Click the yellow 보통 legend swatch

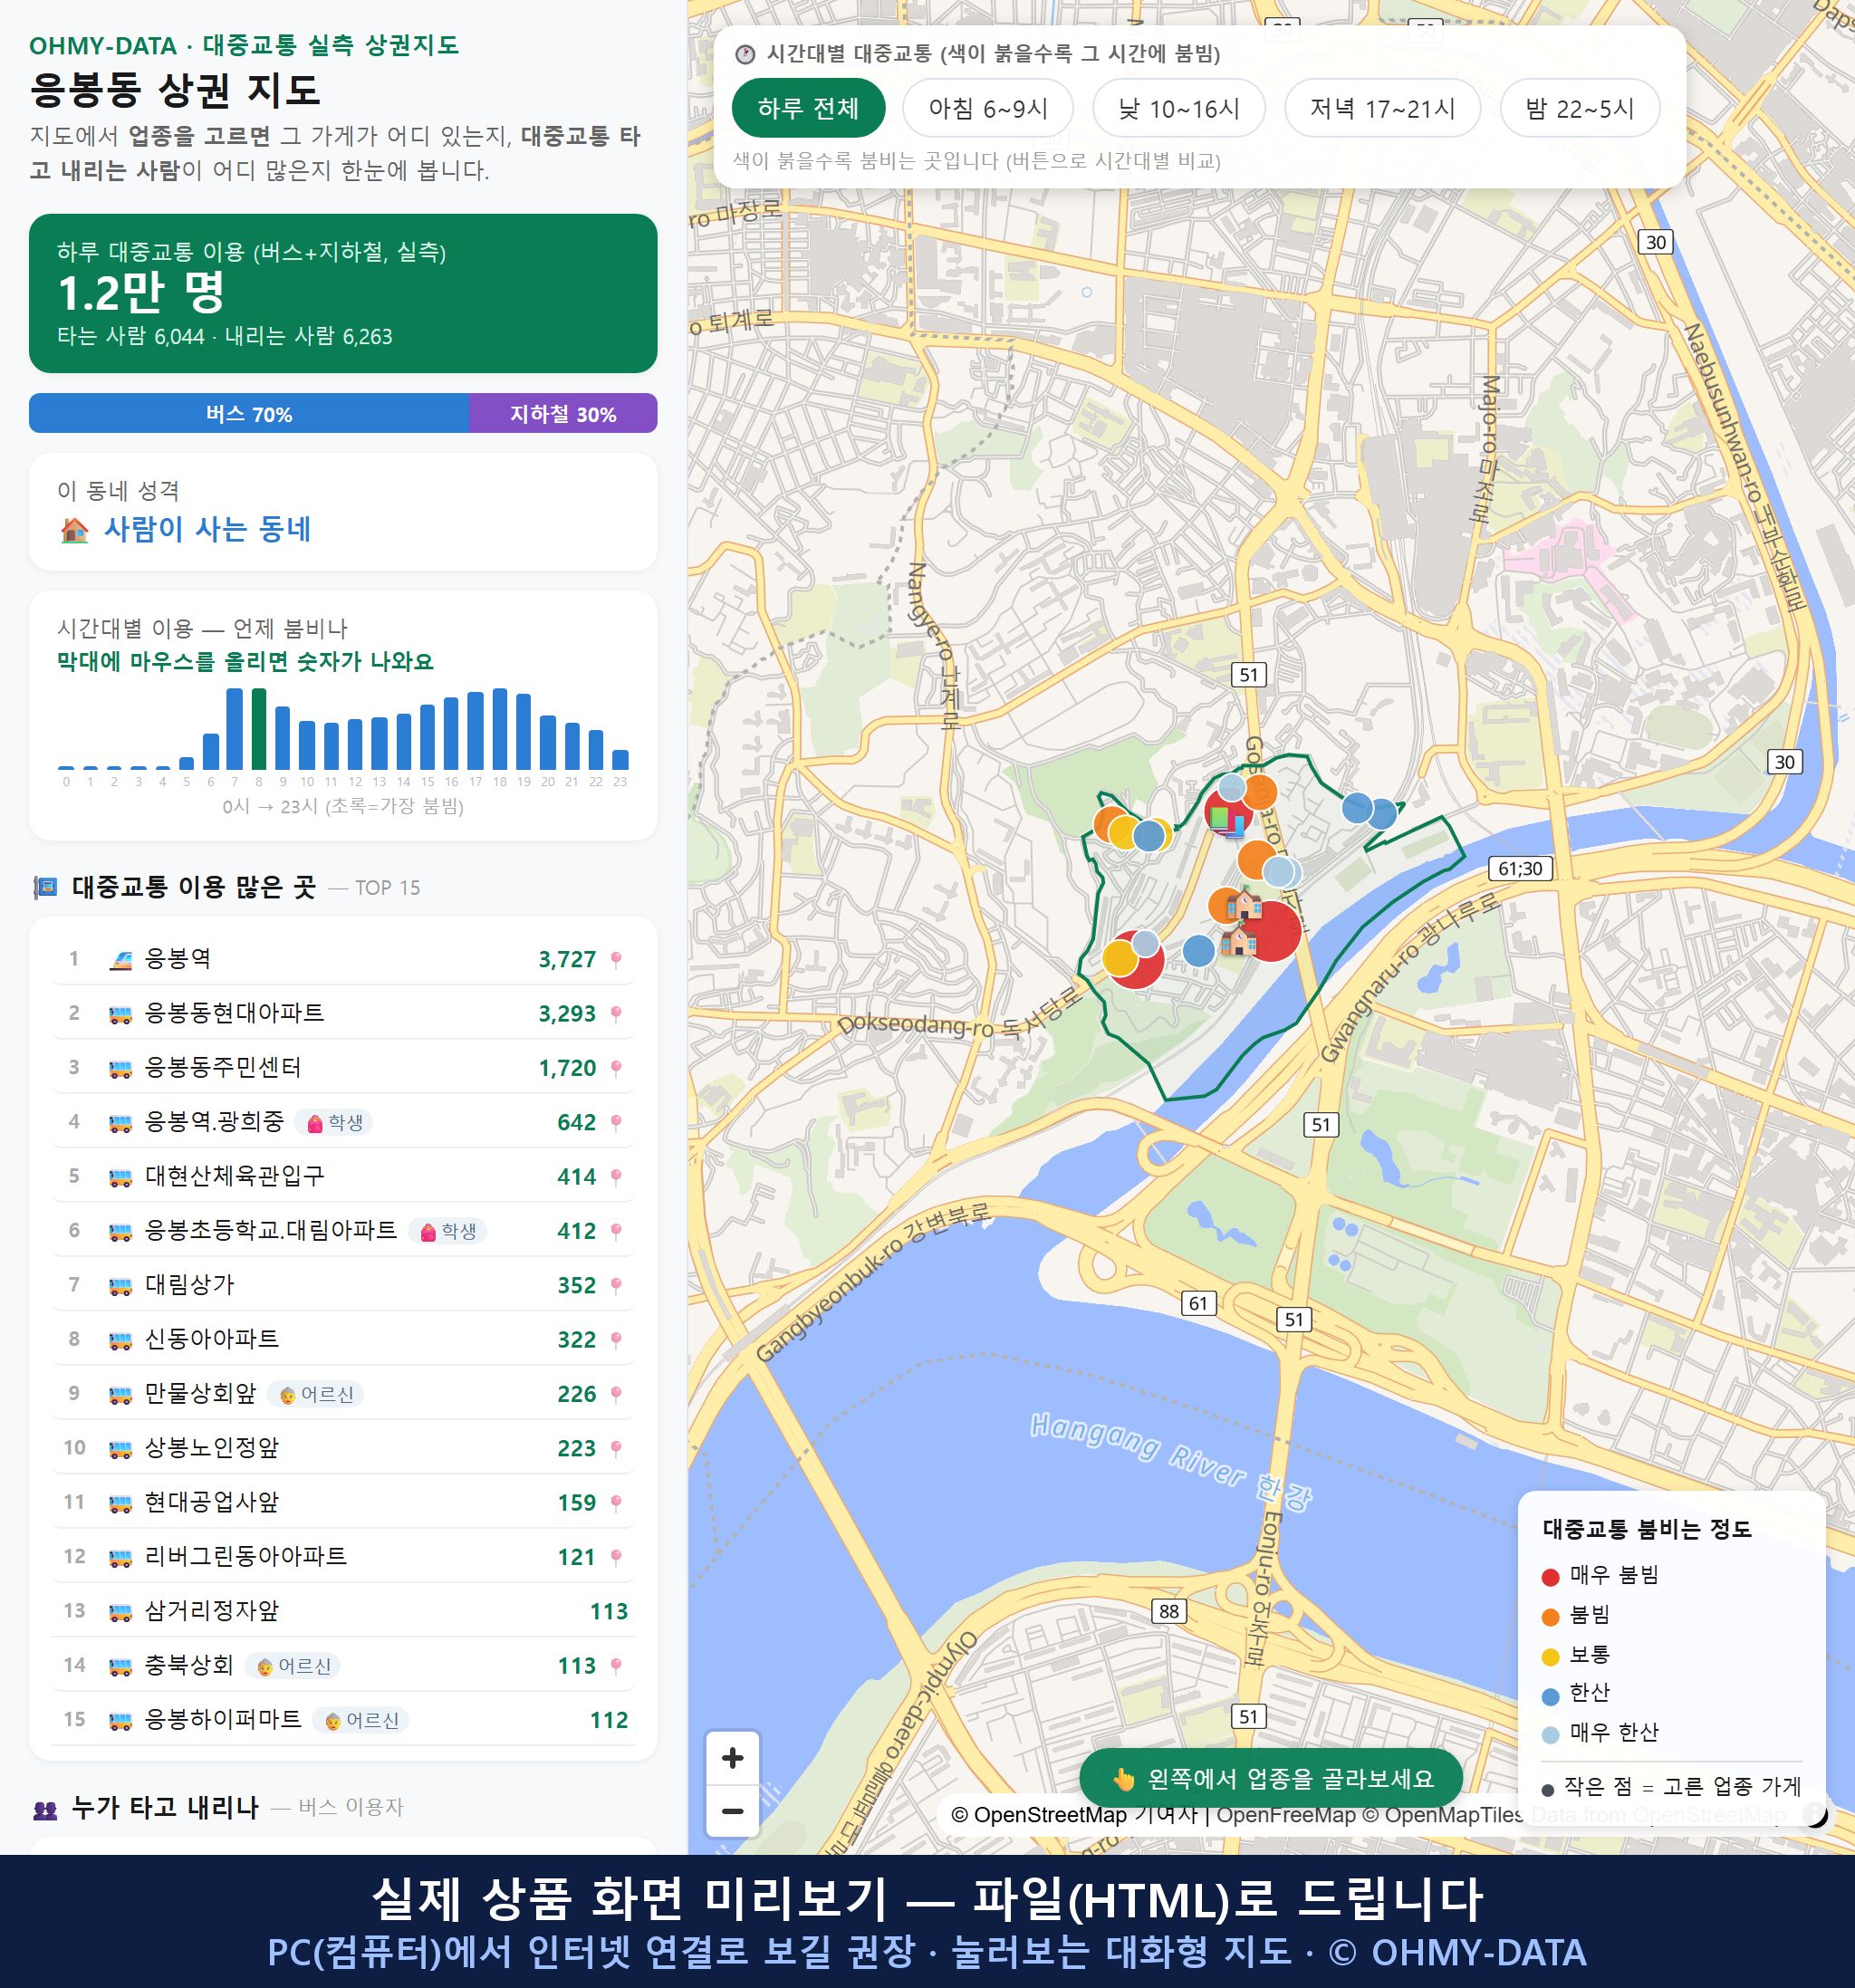1551,1657
